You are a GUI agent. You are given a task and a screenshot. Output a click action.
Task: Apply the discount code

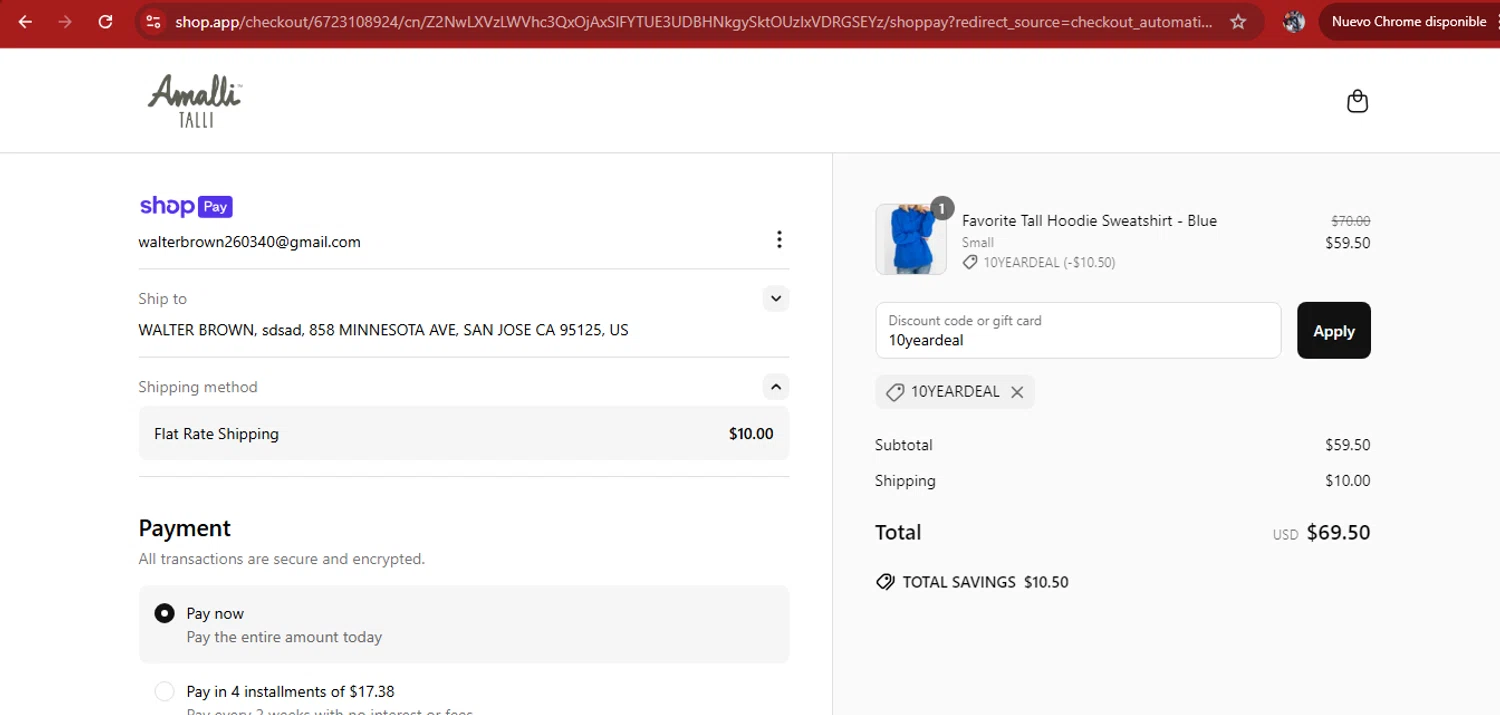[1334, 330]
